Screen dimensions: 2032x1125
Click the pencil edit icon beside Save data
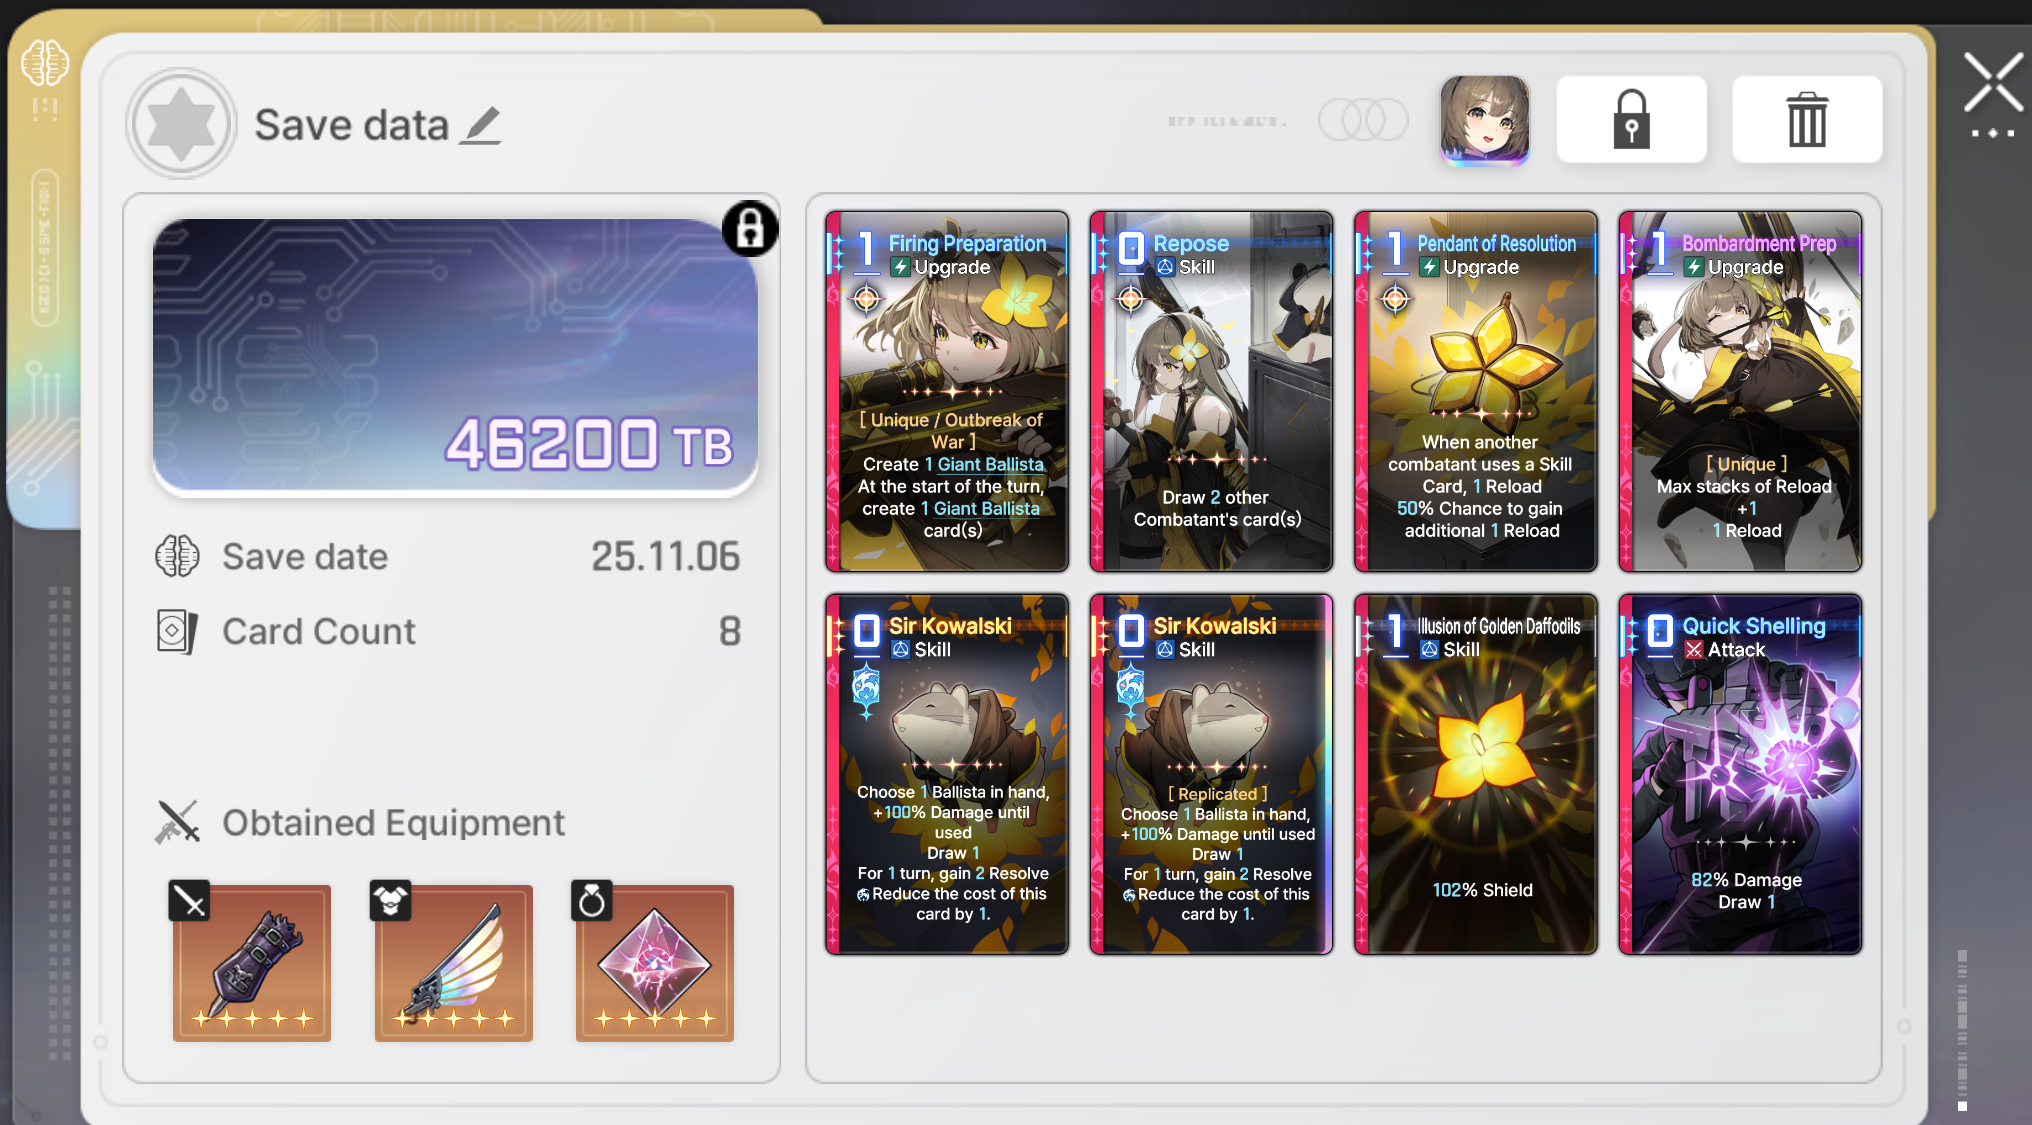tap(480, 126)
